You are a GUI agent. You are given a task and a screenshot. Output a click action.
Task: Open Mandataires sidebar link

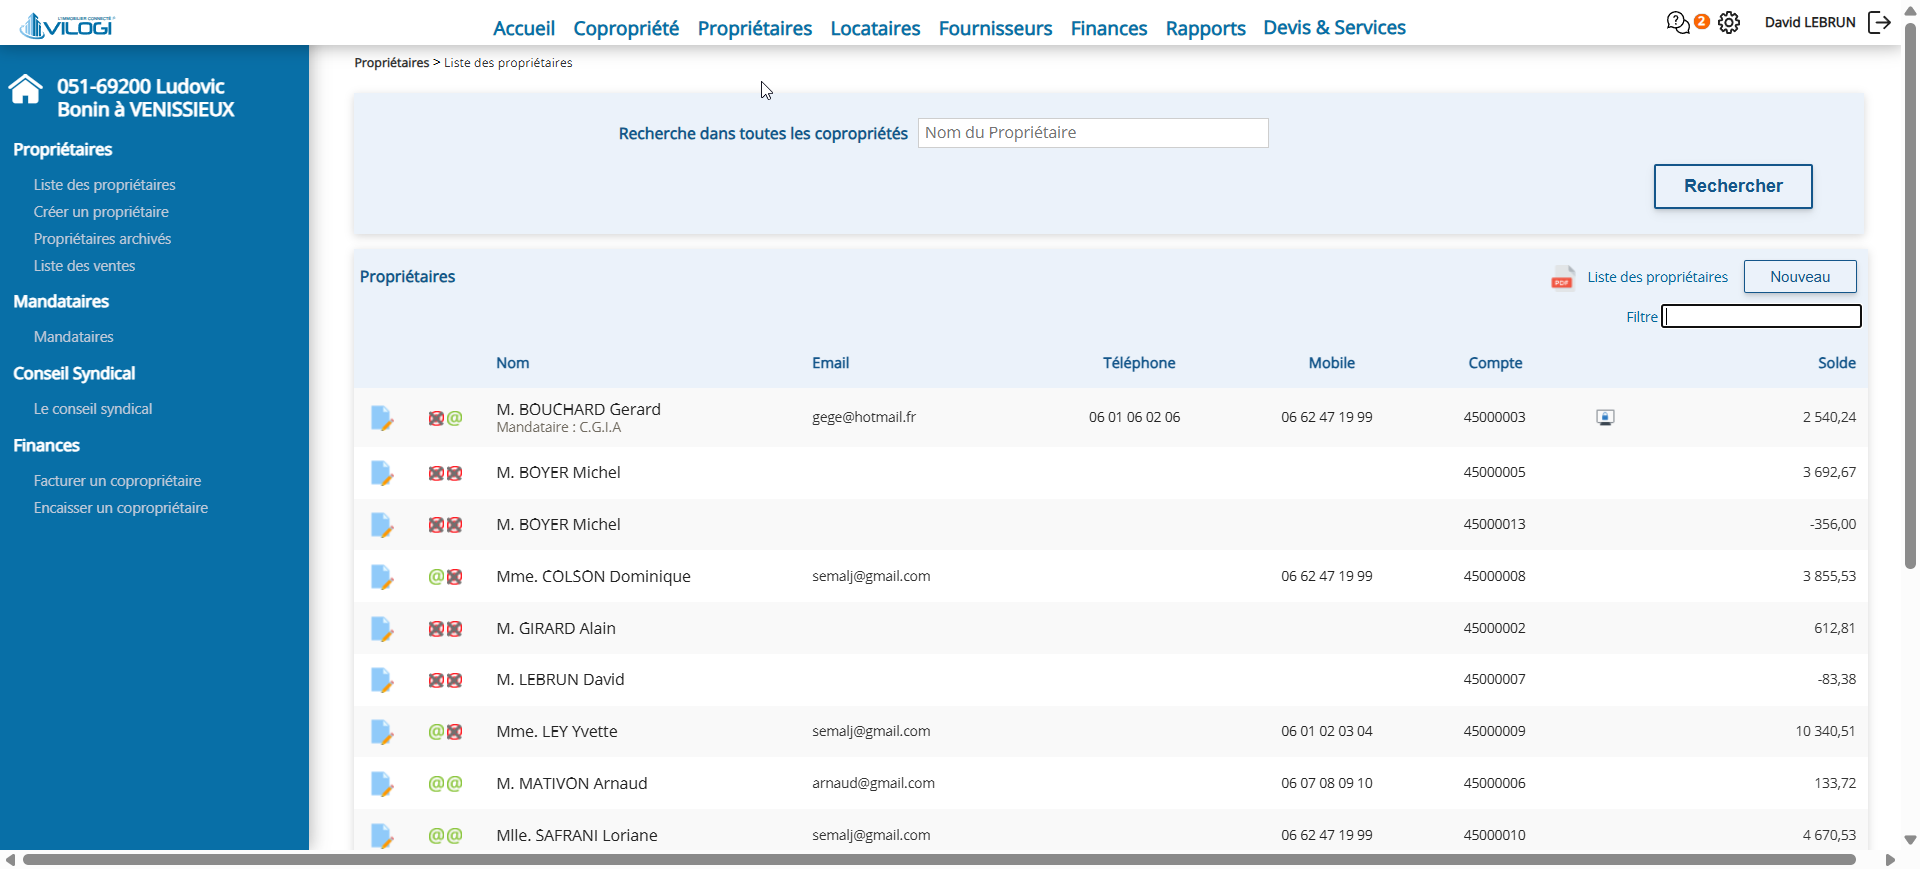(x=73, y=337)
